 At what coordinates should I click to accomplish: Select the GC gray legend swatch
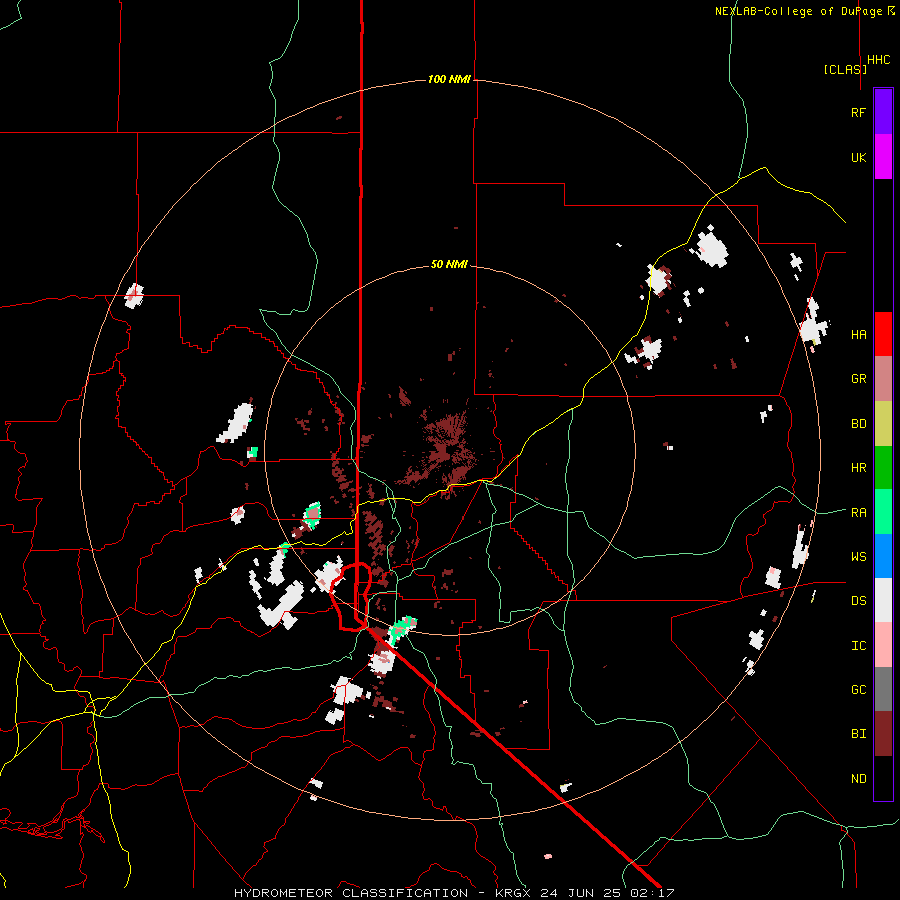click(883, 689)
